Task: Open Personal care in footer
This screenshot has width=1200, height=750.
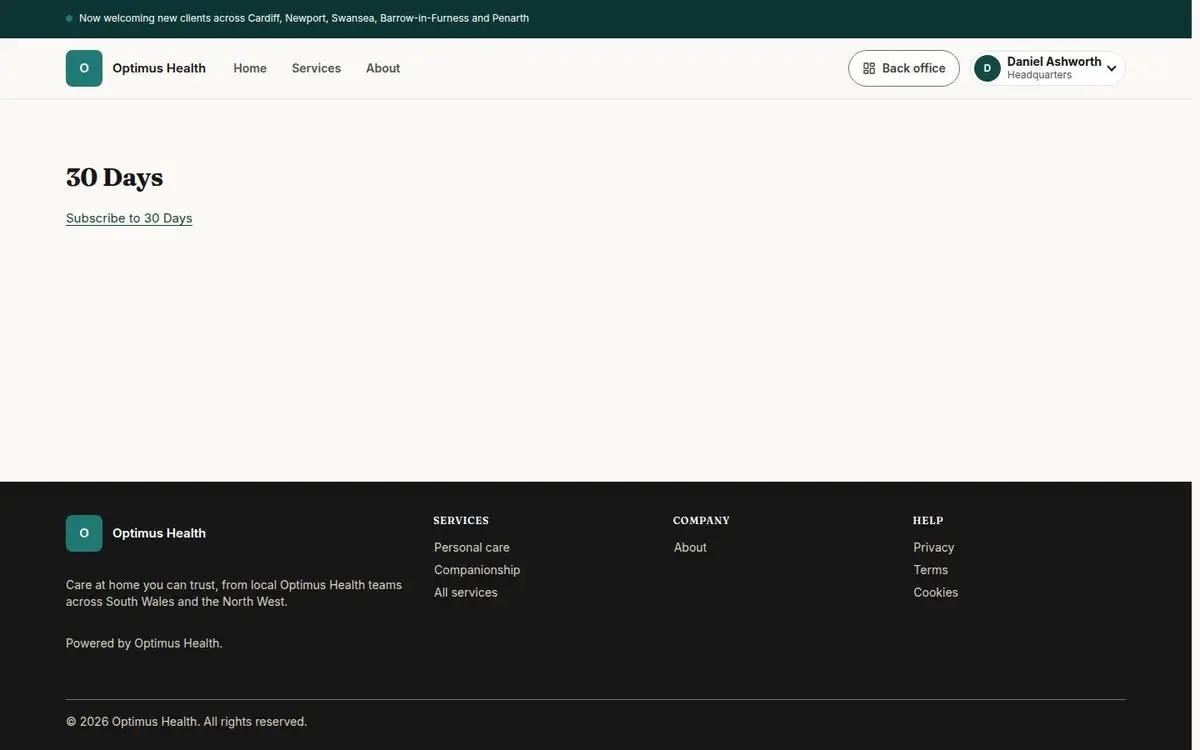Action: 472,547
